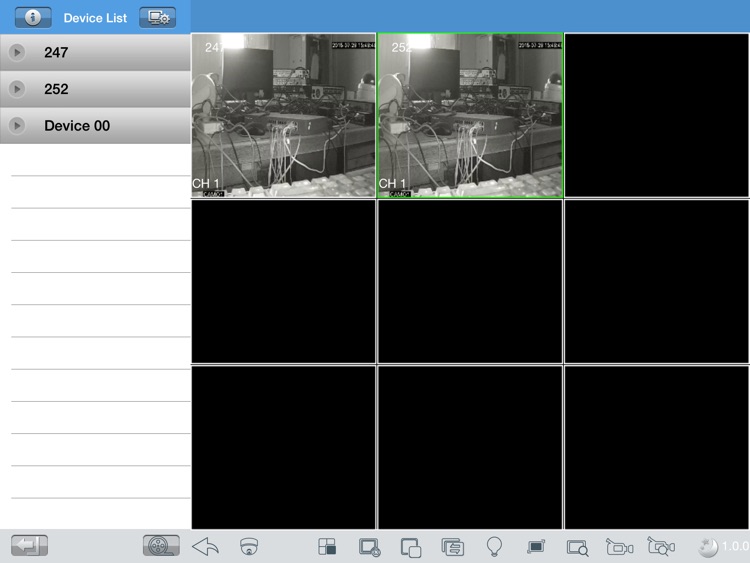Viewport: 750px width, 563px height.
Task: Open recorded video search camera icon
Action: [x=661, y=546]
